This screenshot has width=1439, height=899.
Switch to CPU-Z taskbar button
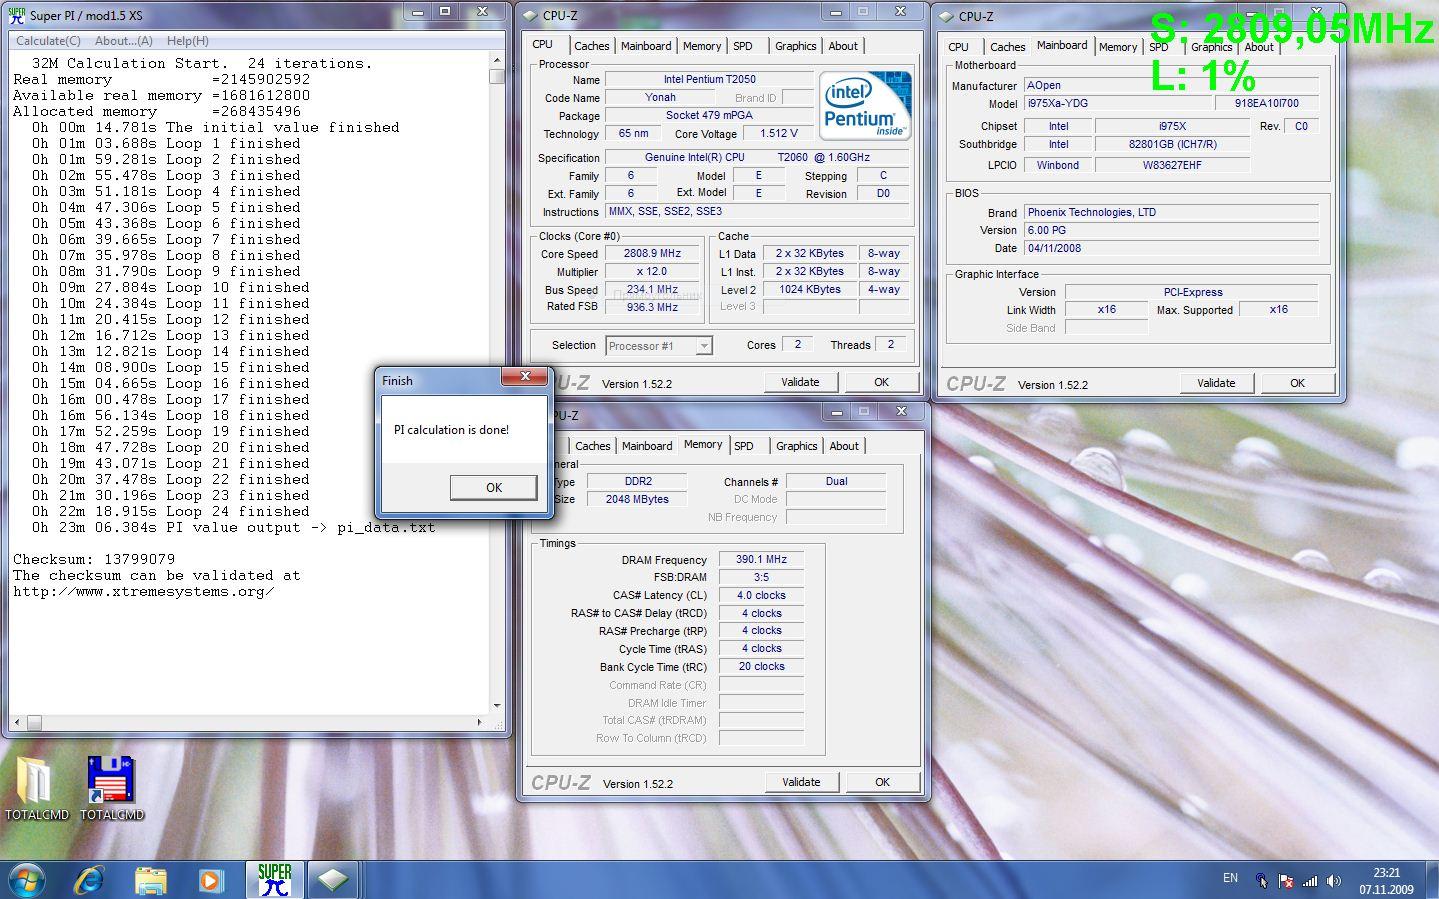(x=332, y=880)
